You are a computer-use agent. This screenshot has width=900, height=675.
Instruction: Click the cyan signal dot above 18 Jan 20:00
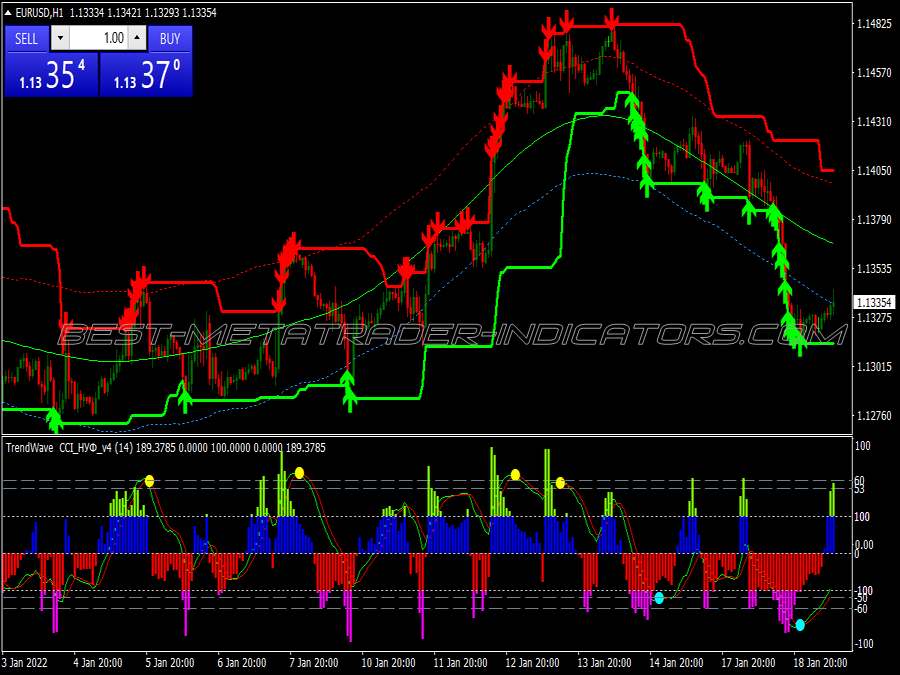[800, 624]
